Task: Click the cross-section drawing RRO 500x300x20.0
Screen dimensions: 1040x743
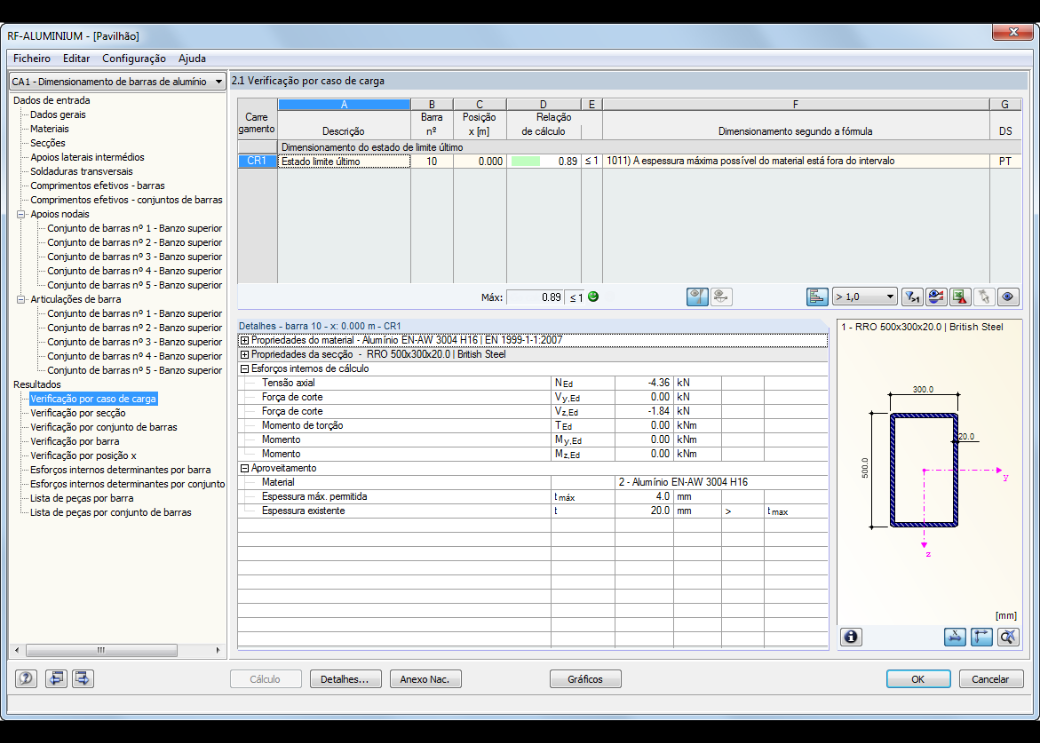Action: click(x=924, y=470)
